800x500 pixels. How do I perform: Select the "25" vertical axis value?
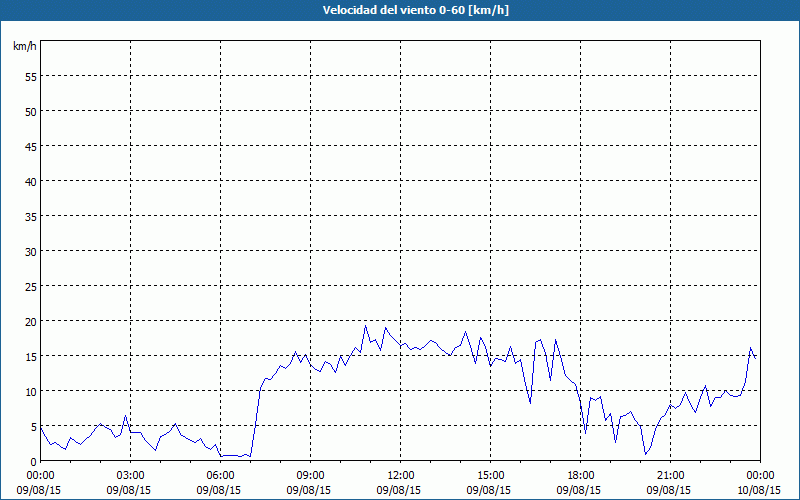click(31, 286)
